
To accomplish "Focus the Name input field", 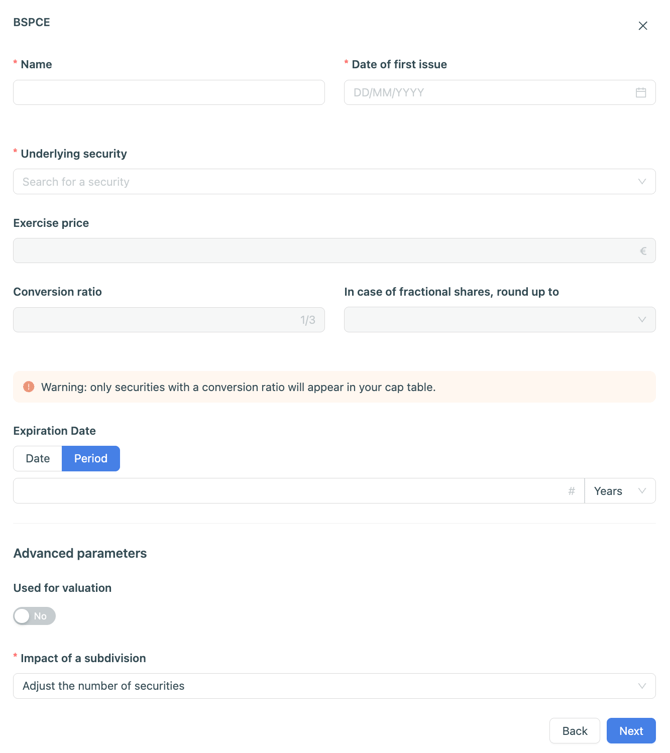I will (x=169, y=93).
